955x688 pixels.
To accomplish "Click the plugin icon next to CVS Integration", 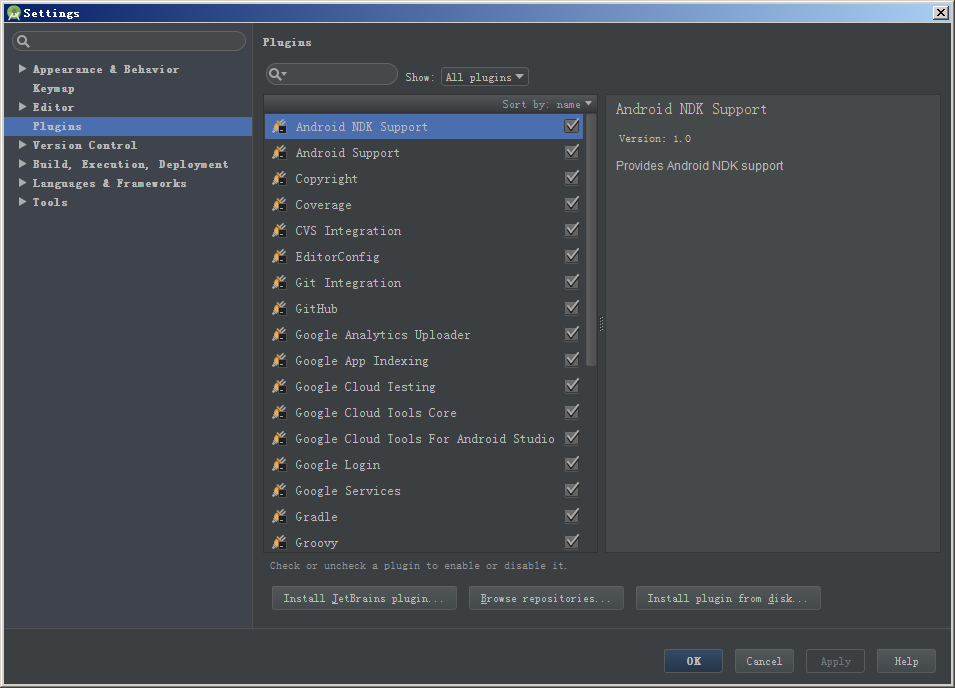I will point(280,231).
